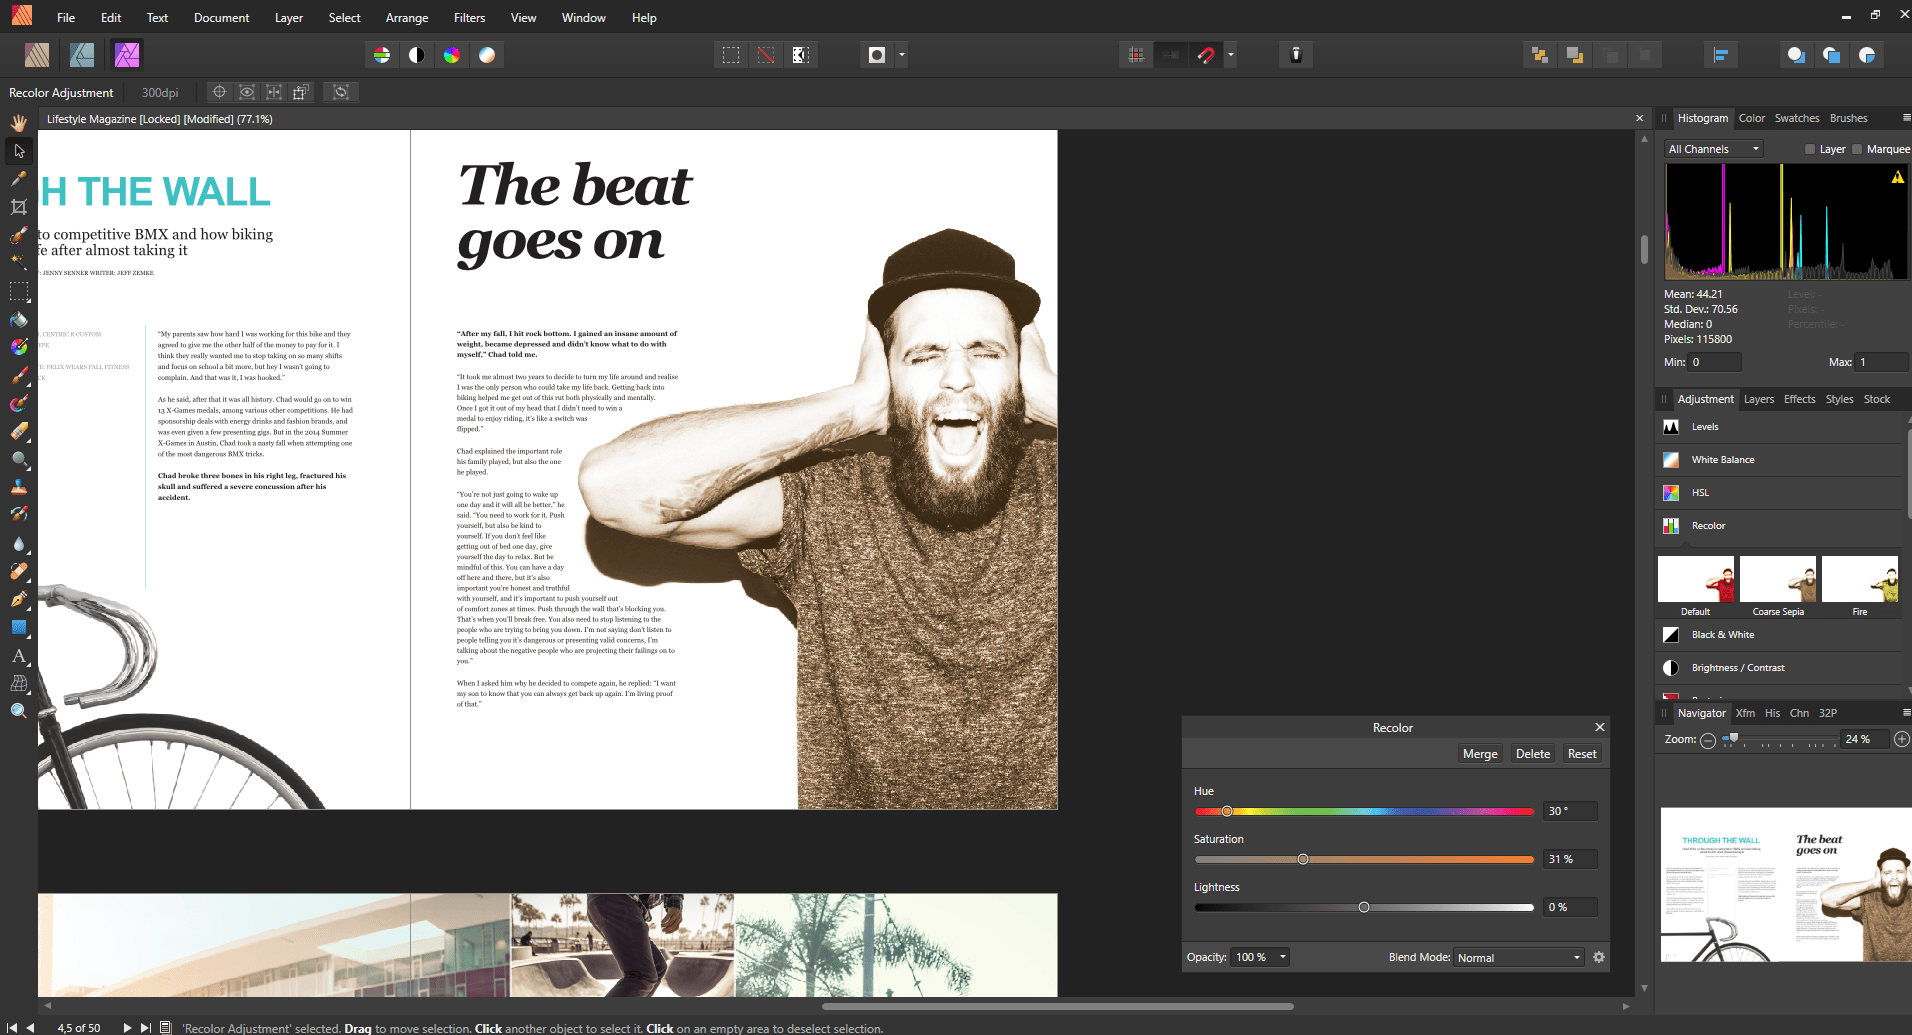Switch to Affinity Publisher persona
Image resolution: width=1912 pixels, height=1035 pixels.
37,55
